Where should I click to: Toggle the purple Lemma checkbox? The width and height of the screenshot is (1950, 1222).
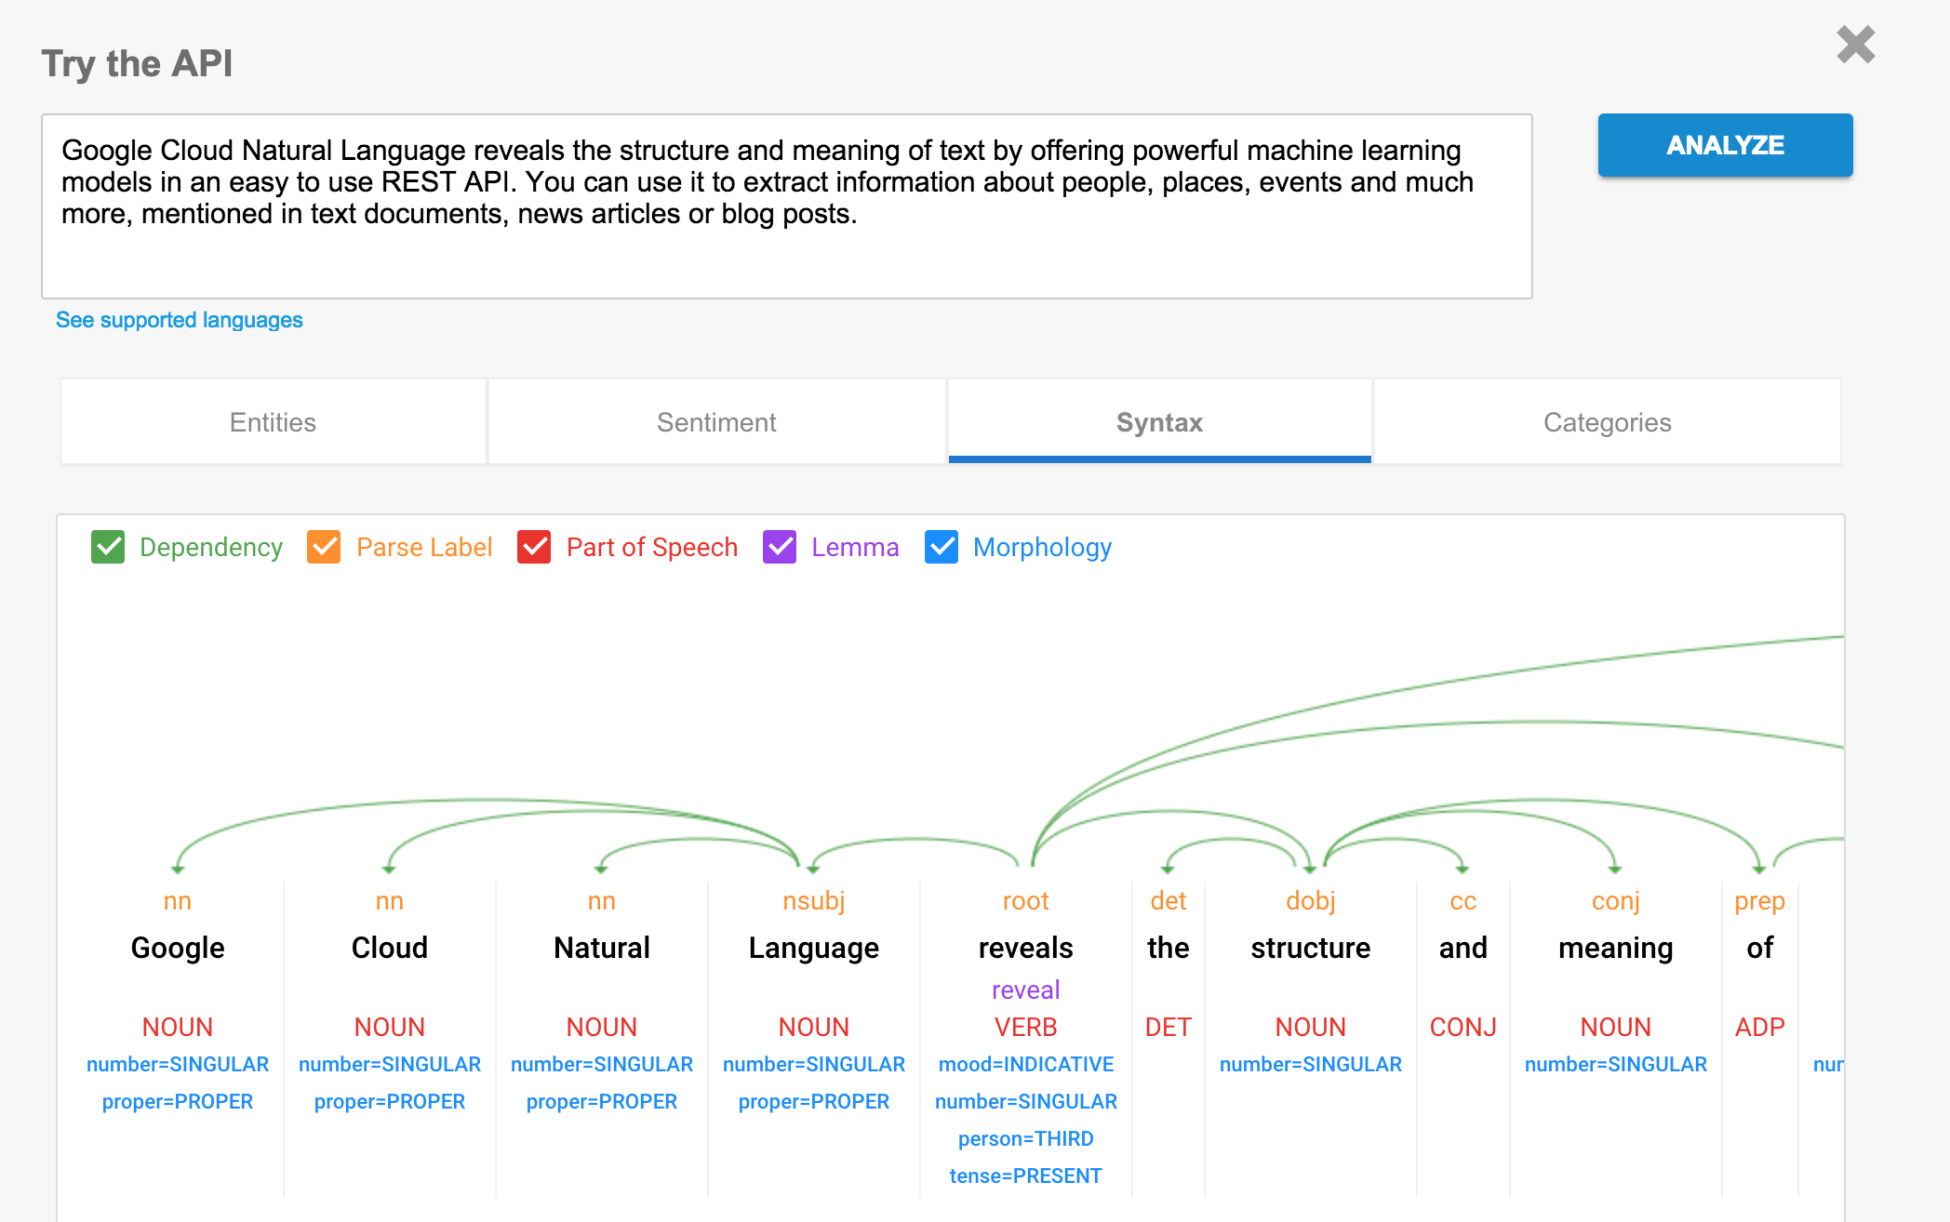click(779, 547)
